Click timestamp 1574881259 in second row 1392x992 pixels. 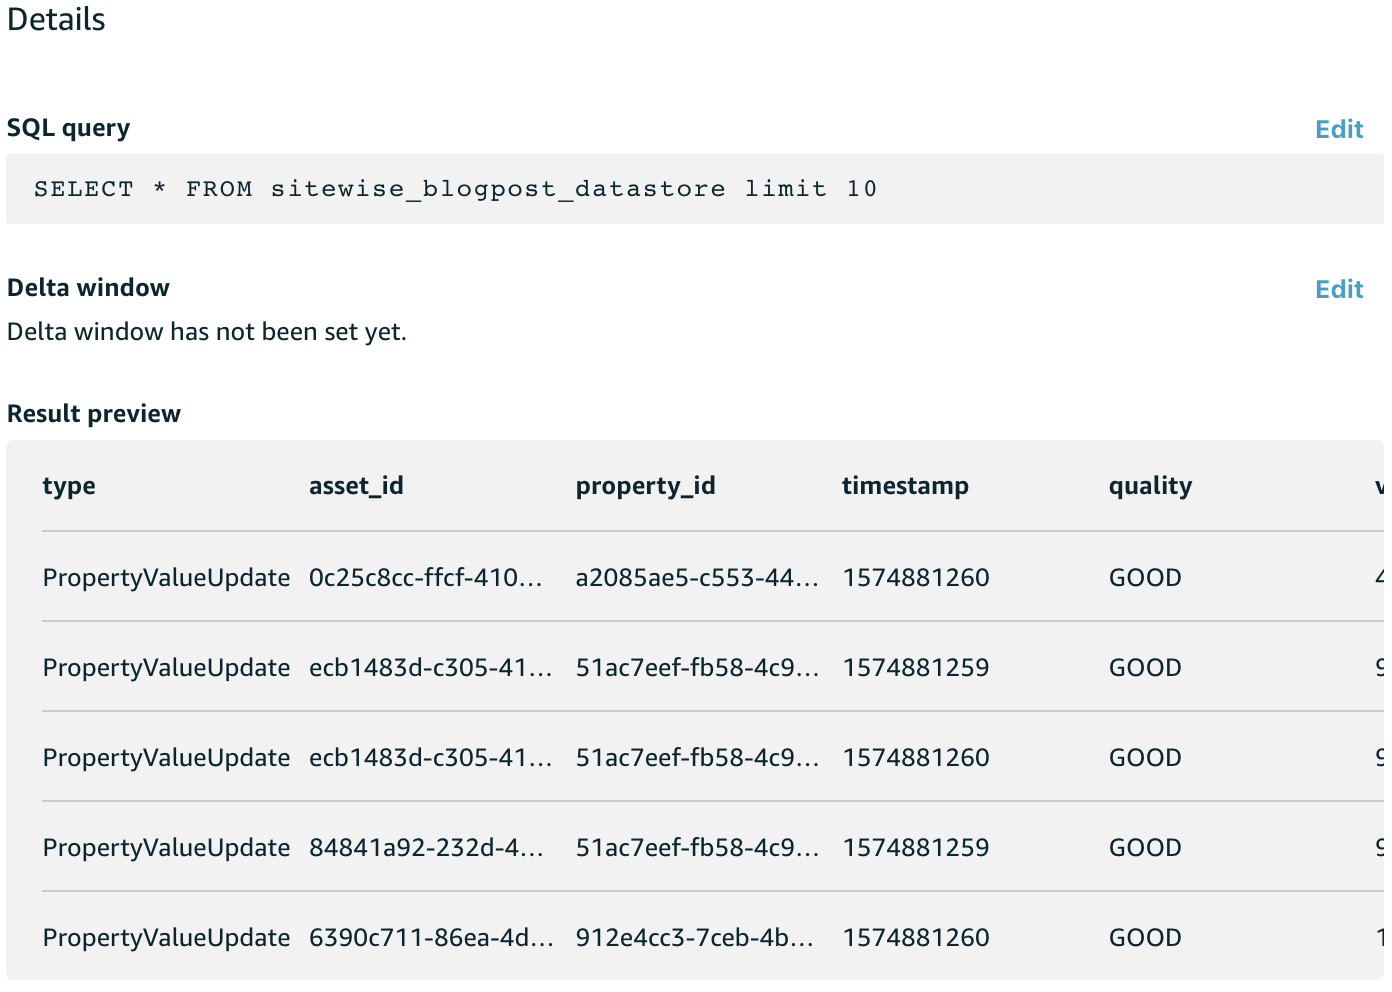(x=916, y=668)
